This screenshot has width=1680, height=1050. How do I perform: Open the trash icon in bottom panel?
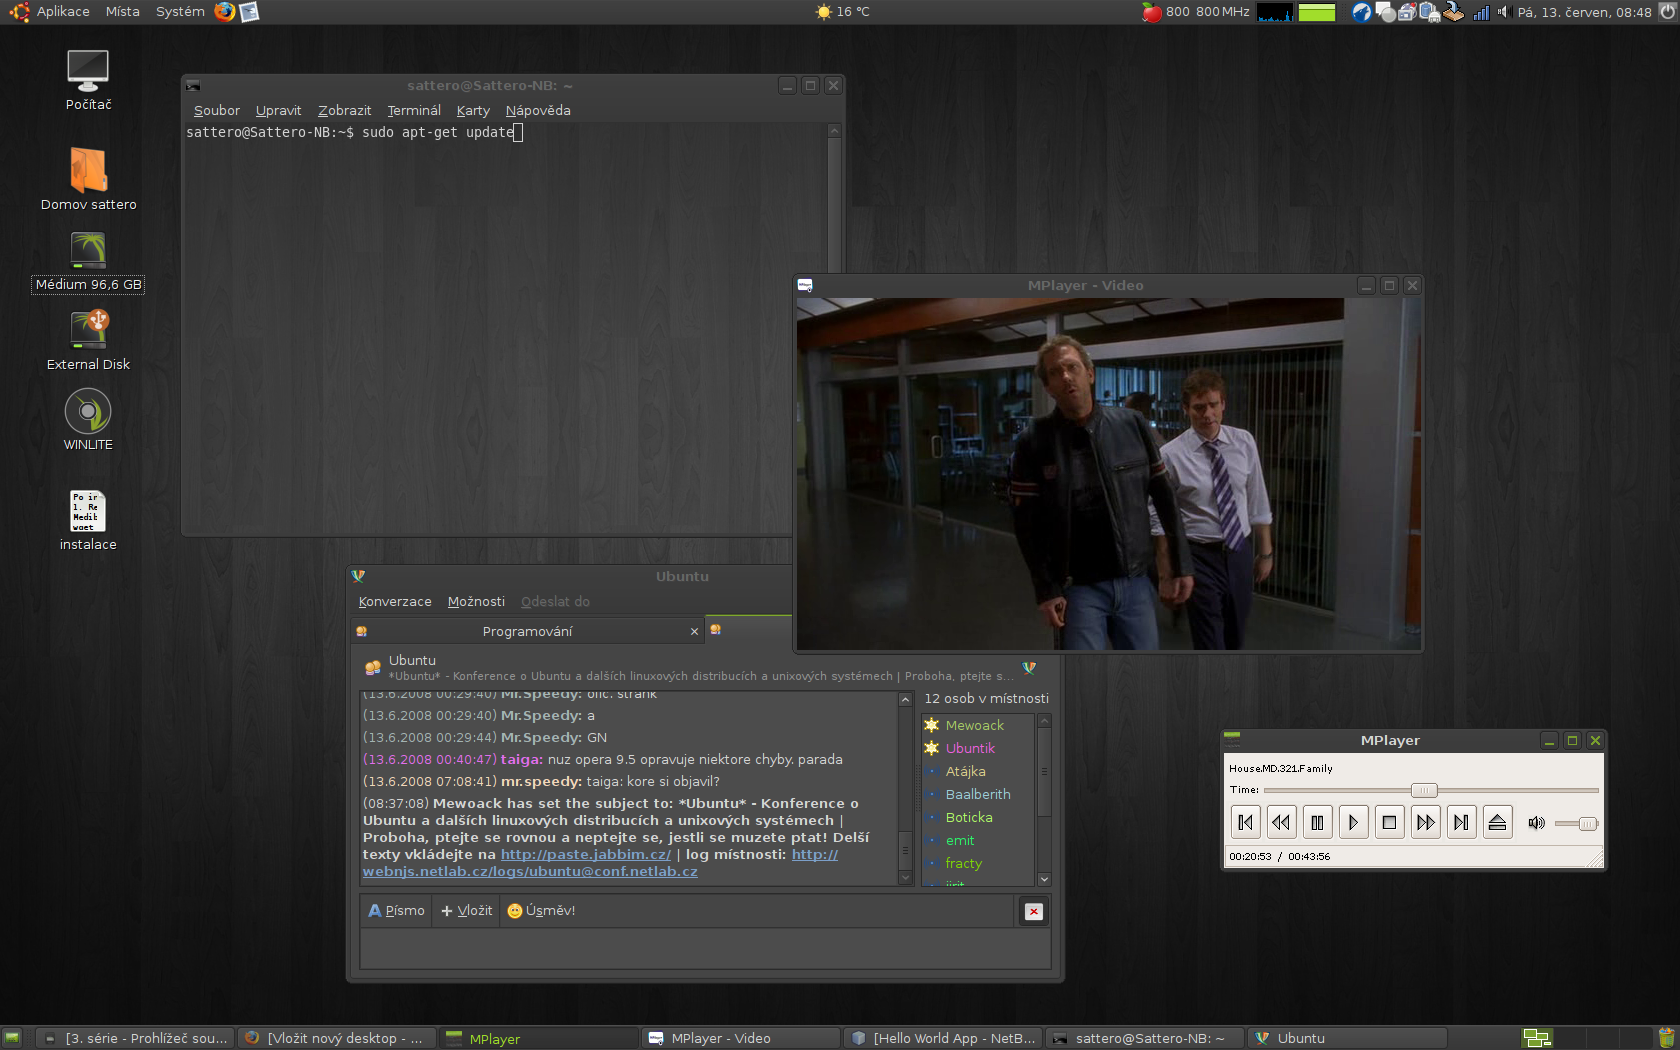pyautogui.click(x=1666, y=1038)
